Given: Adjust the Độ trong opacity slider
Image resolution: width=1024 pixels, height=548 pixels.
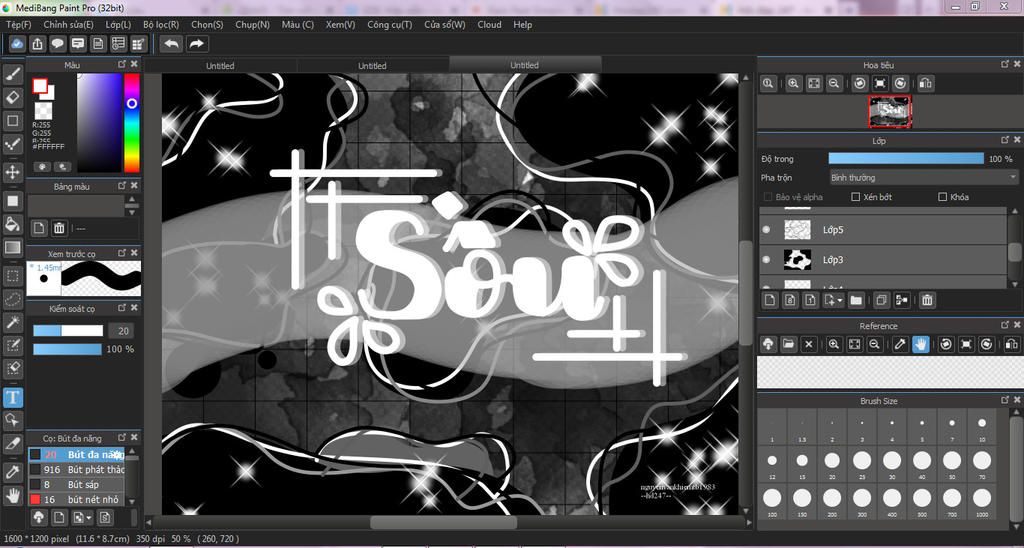Looking at the screenshot, I should click(x=906, y=159).
